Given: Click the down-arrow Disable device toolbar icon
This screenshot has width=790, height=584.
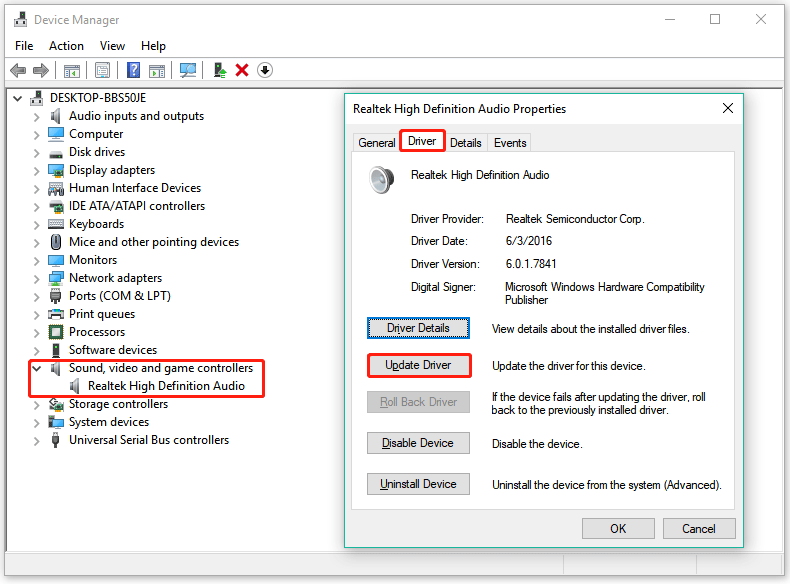Looking at the screenshot, I should click(x=265, y=70).
